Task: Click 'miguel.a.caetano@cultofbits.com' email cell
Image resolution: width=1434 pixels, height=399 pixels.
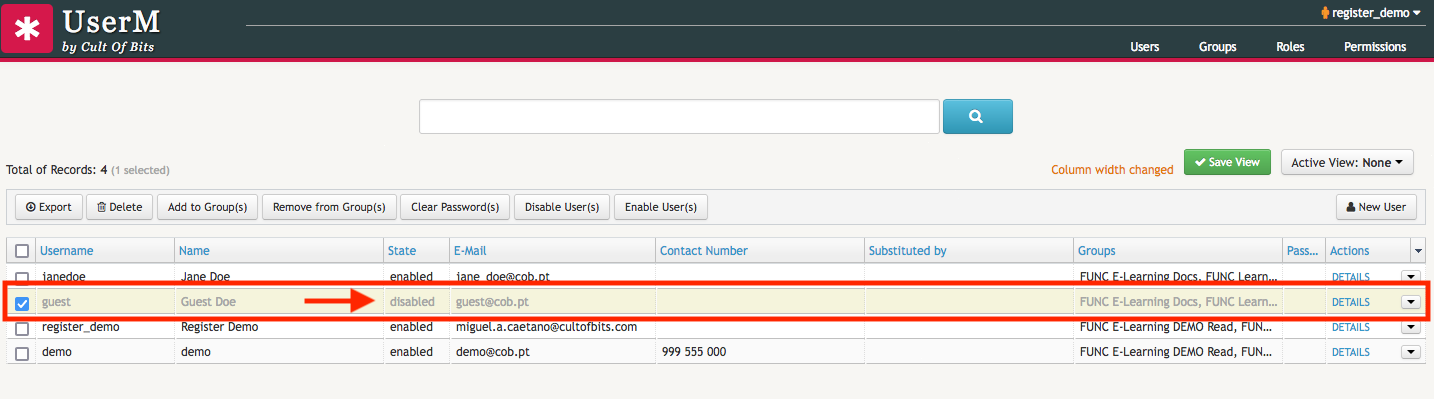Action: 546,327
